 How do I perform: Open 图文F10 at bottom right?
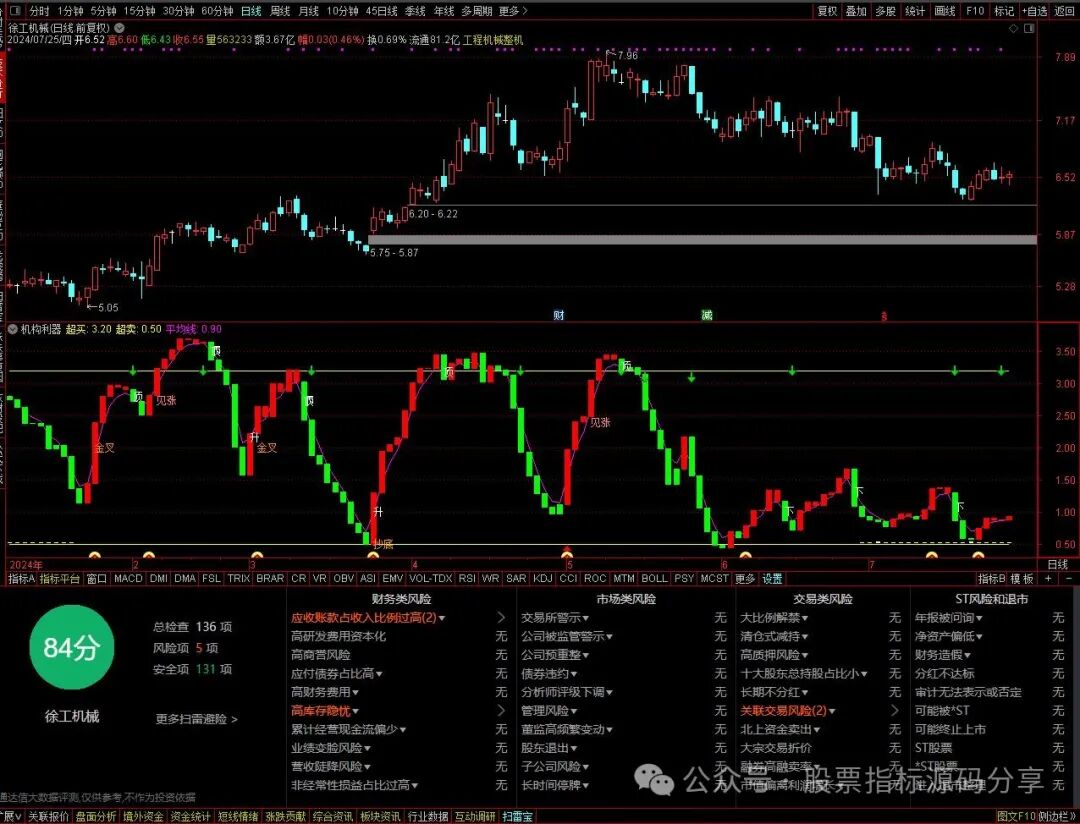click(x=1017, y=817)
